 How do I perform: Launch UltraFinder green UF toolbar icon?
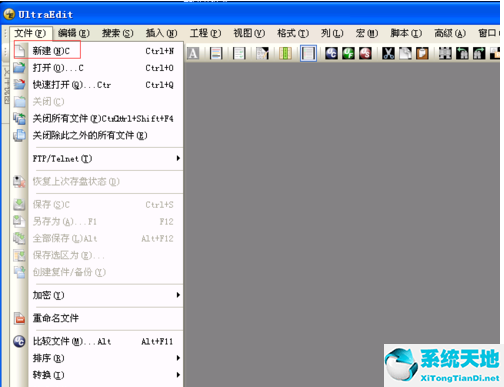point(348,53)
